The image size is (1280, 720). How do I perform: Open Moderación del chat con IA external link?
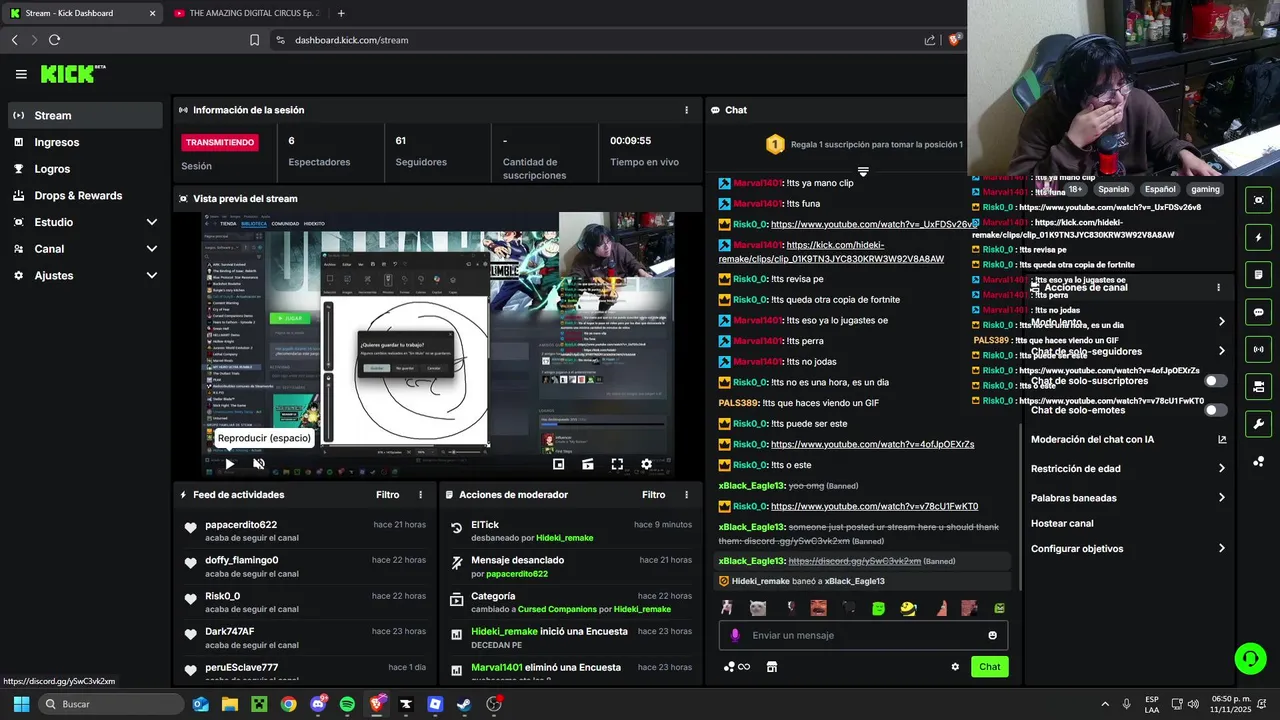[1222, 439]
